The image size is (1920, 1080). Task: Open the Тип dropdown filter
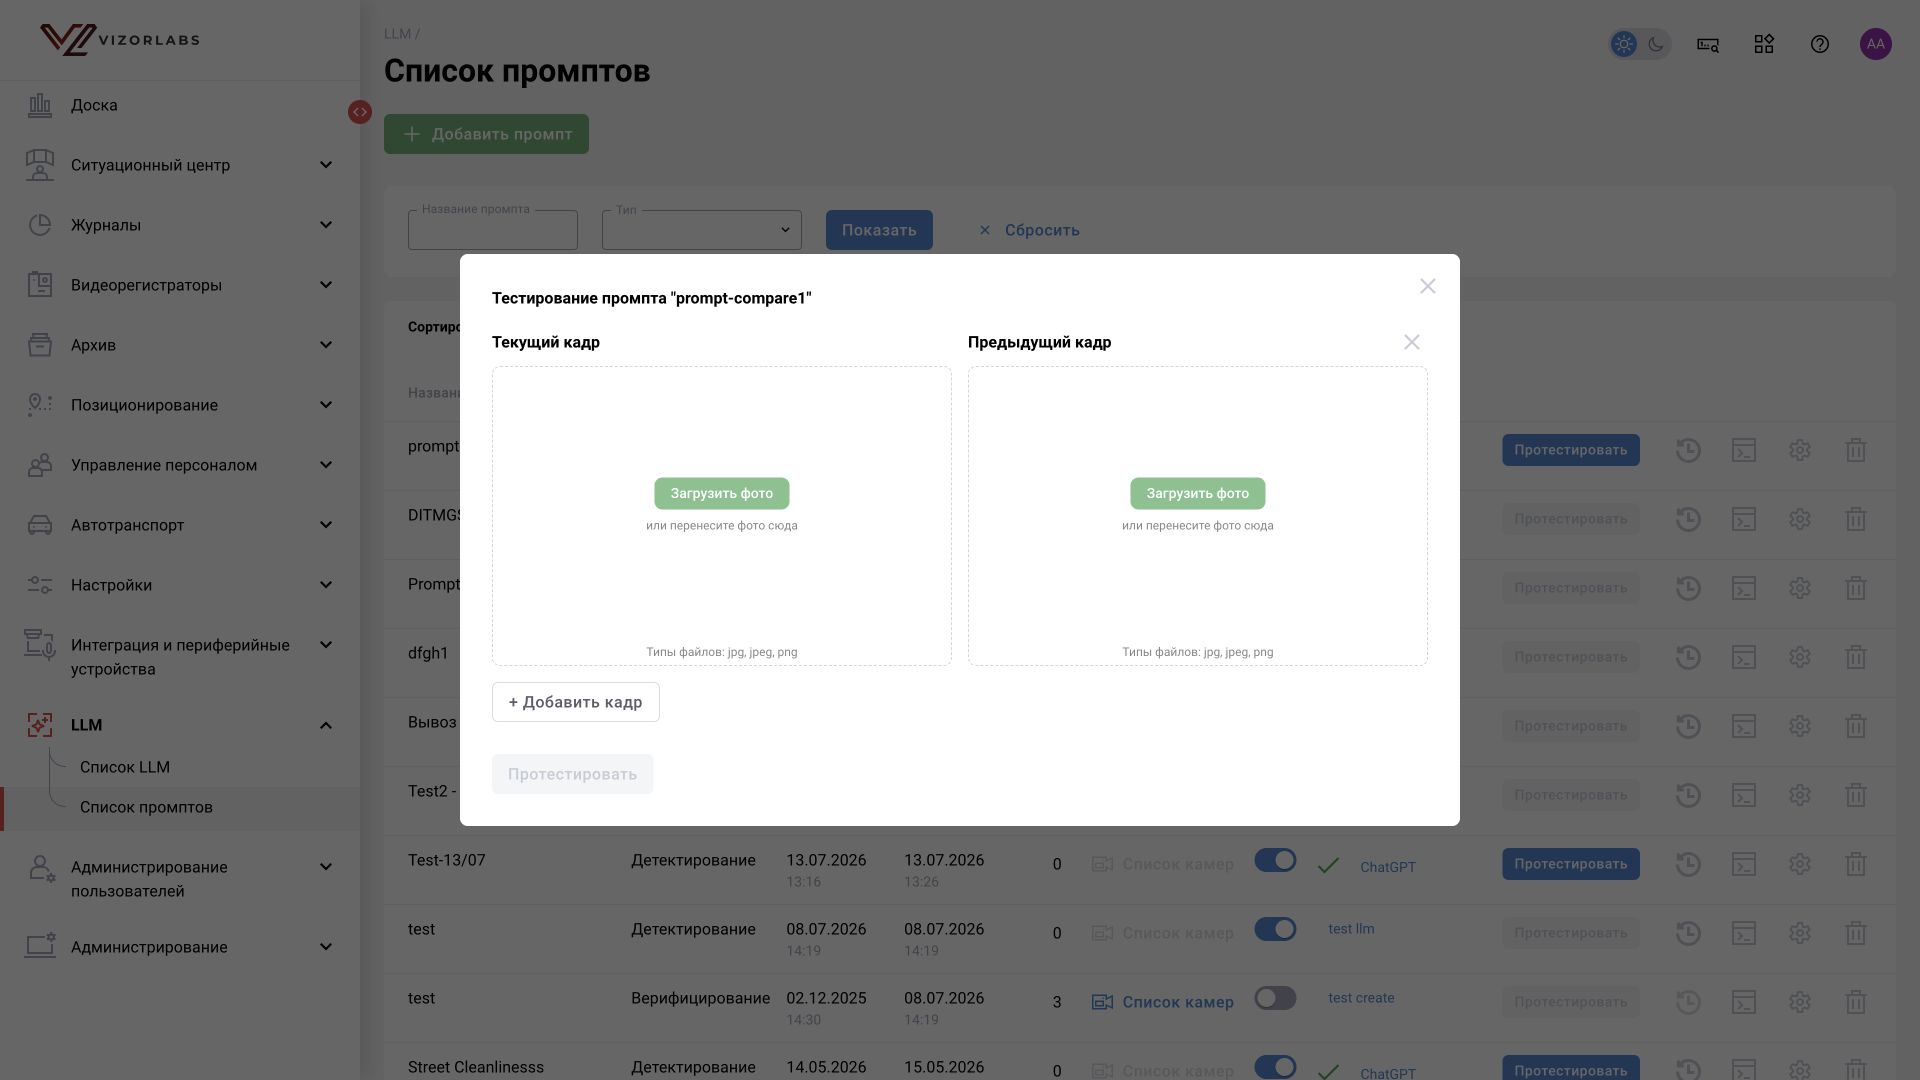pos(702,230)
